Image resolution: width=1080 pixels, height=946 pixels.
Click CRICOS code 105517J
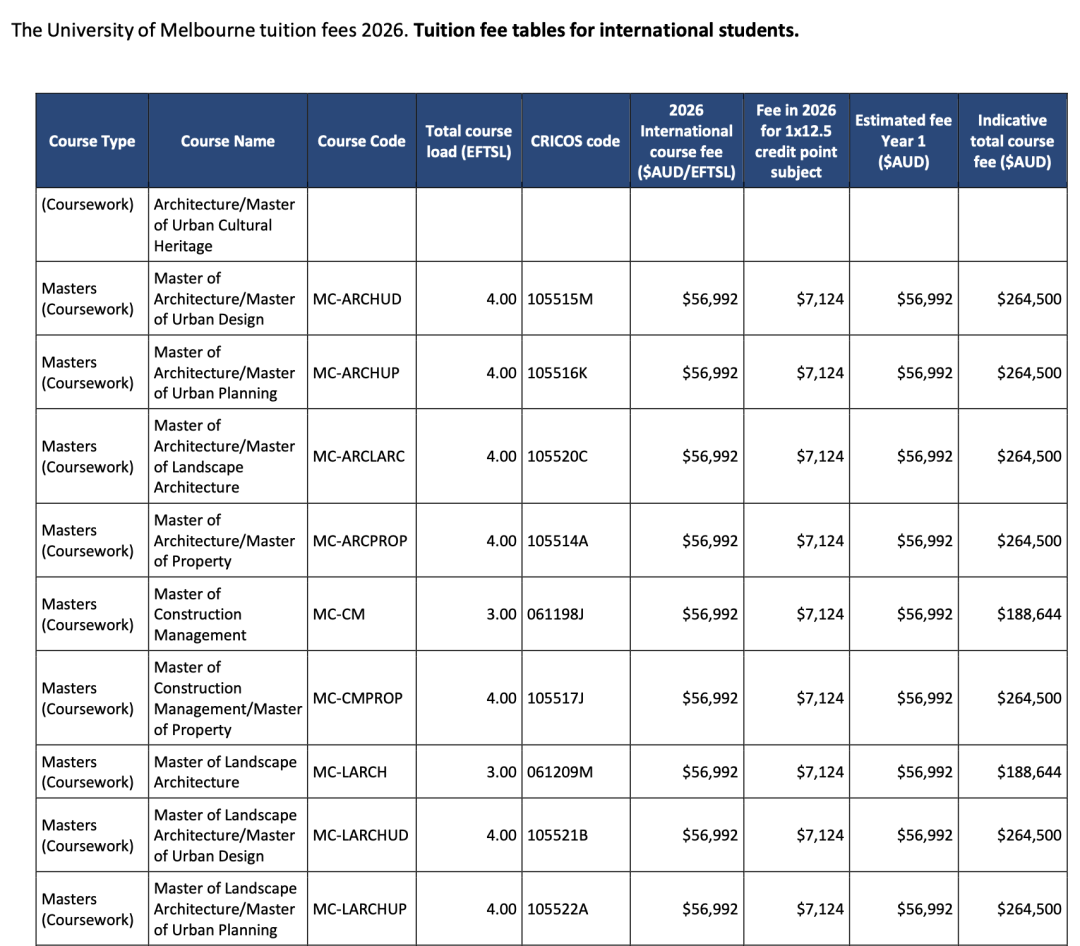tap(555, 698)
